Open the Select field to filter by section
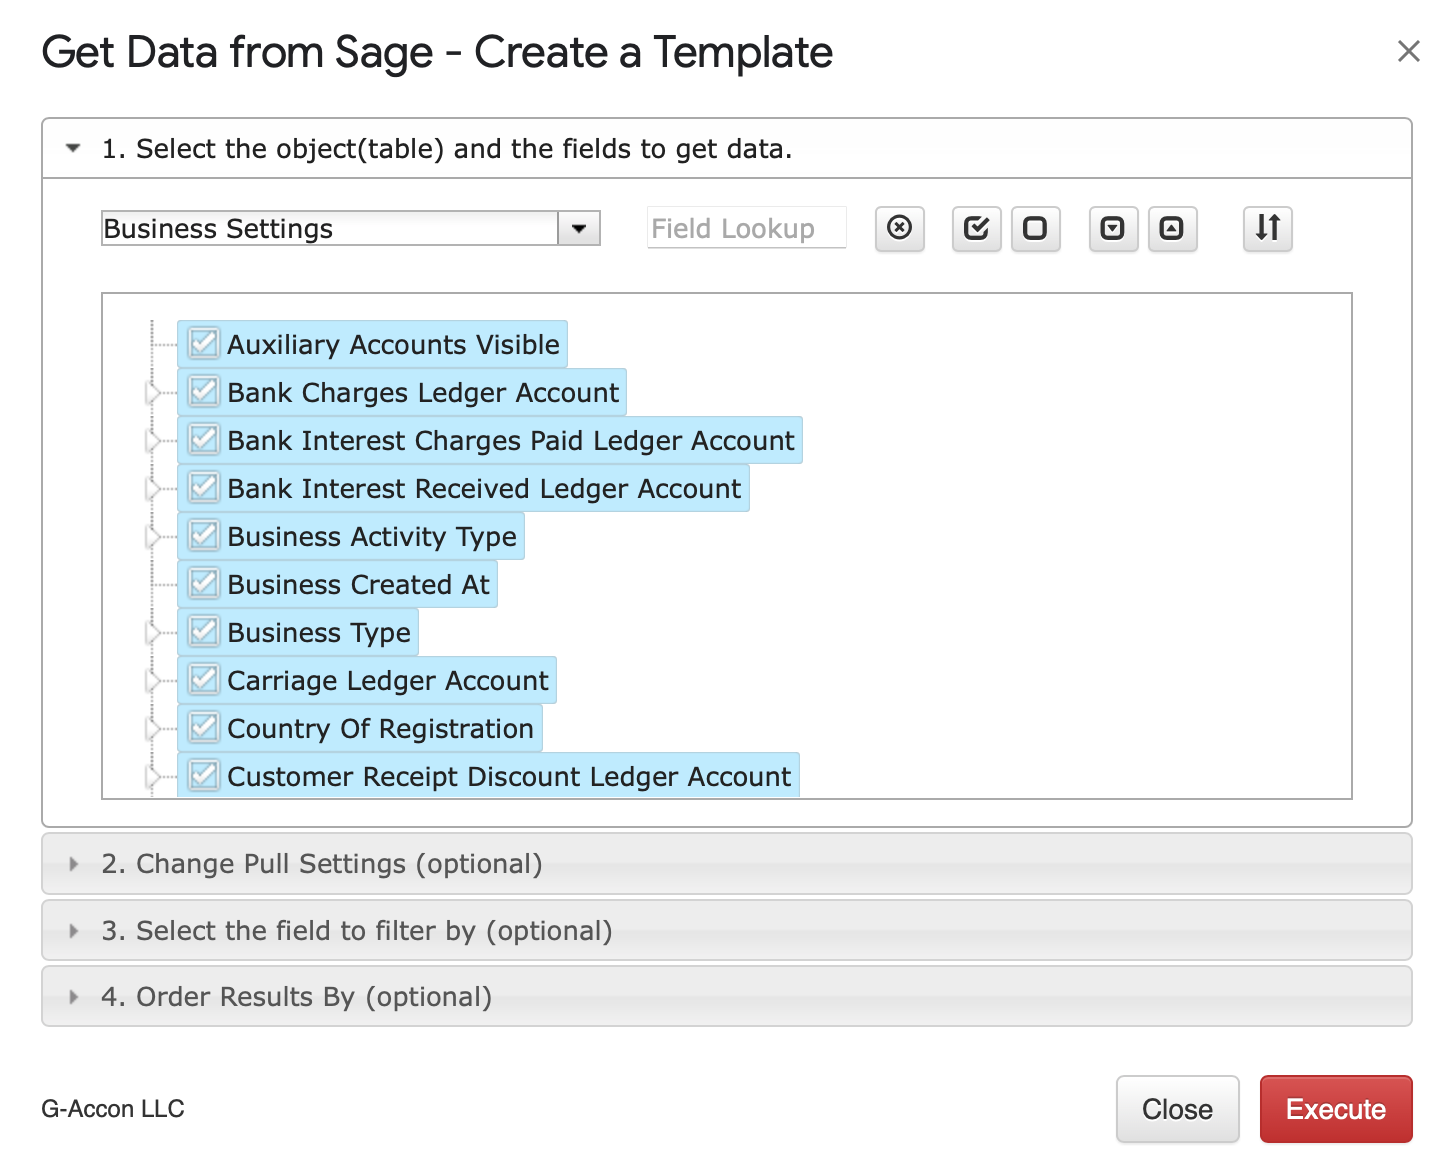 click(x=356, y=931)
